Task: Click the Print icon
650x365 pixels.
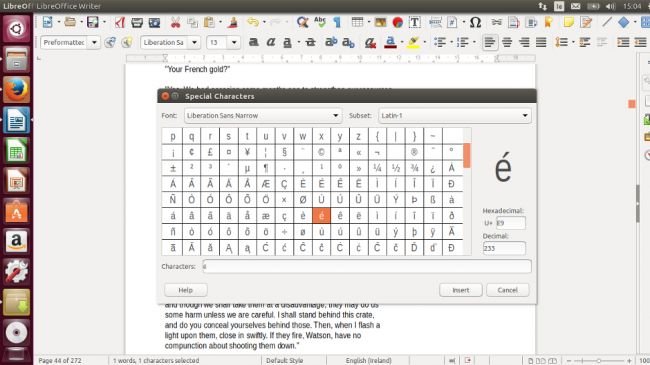Action: click(x=137, y=22)
